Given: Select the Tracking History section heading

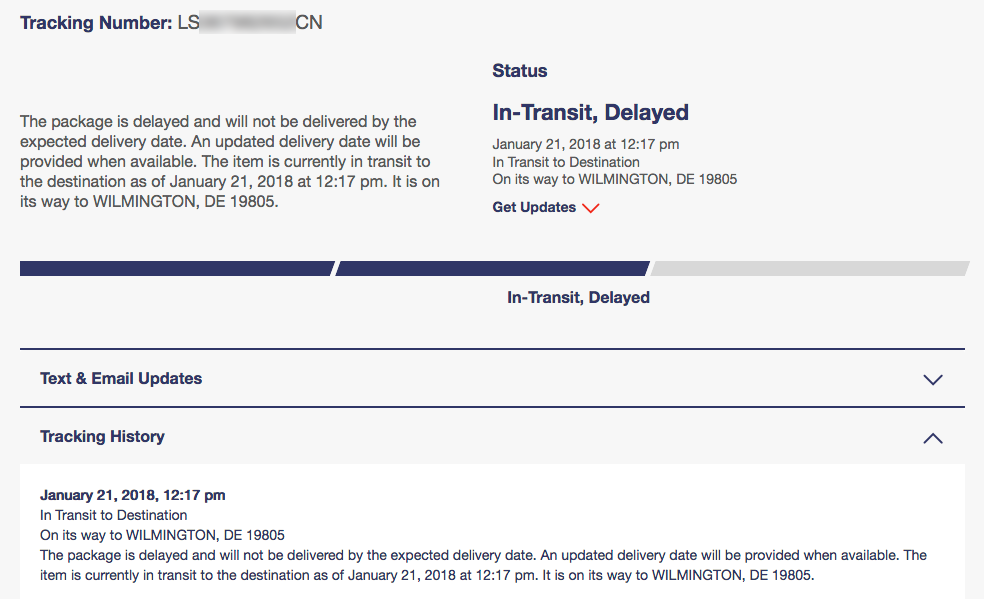Looking at the screenshot, I should (102, 436).
